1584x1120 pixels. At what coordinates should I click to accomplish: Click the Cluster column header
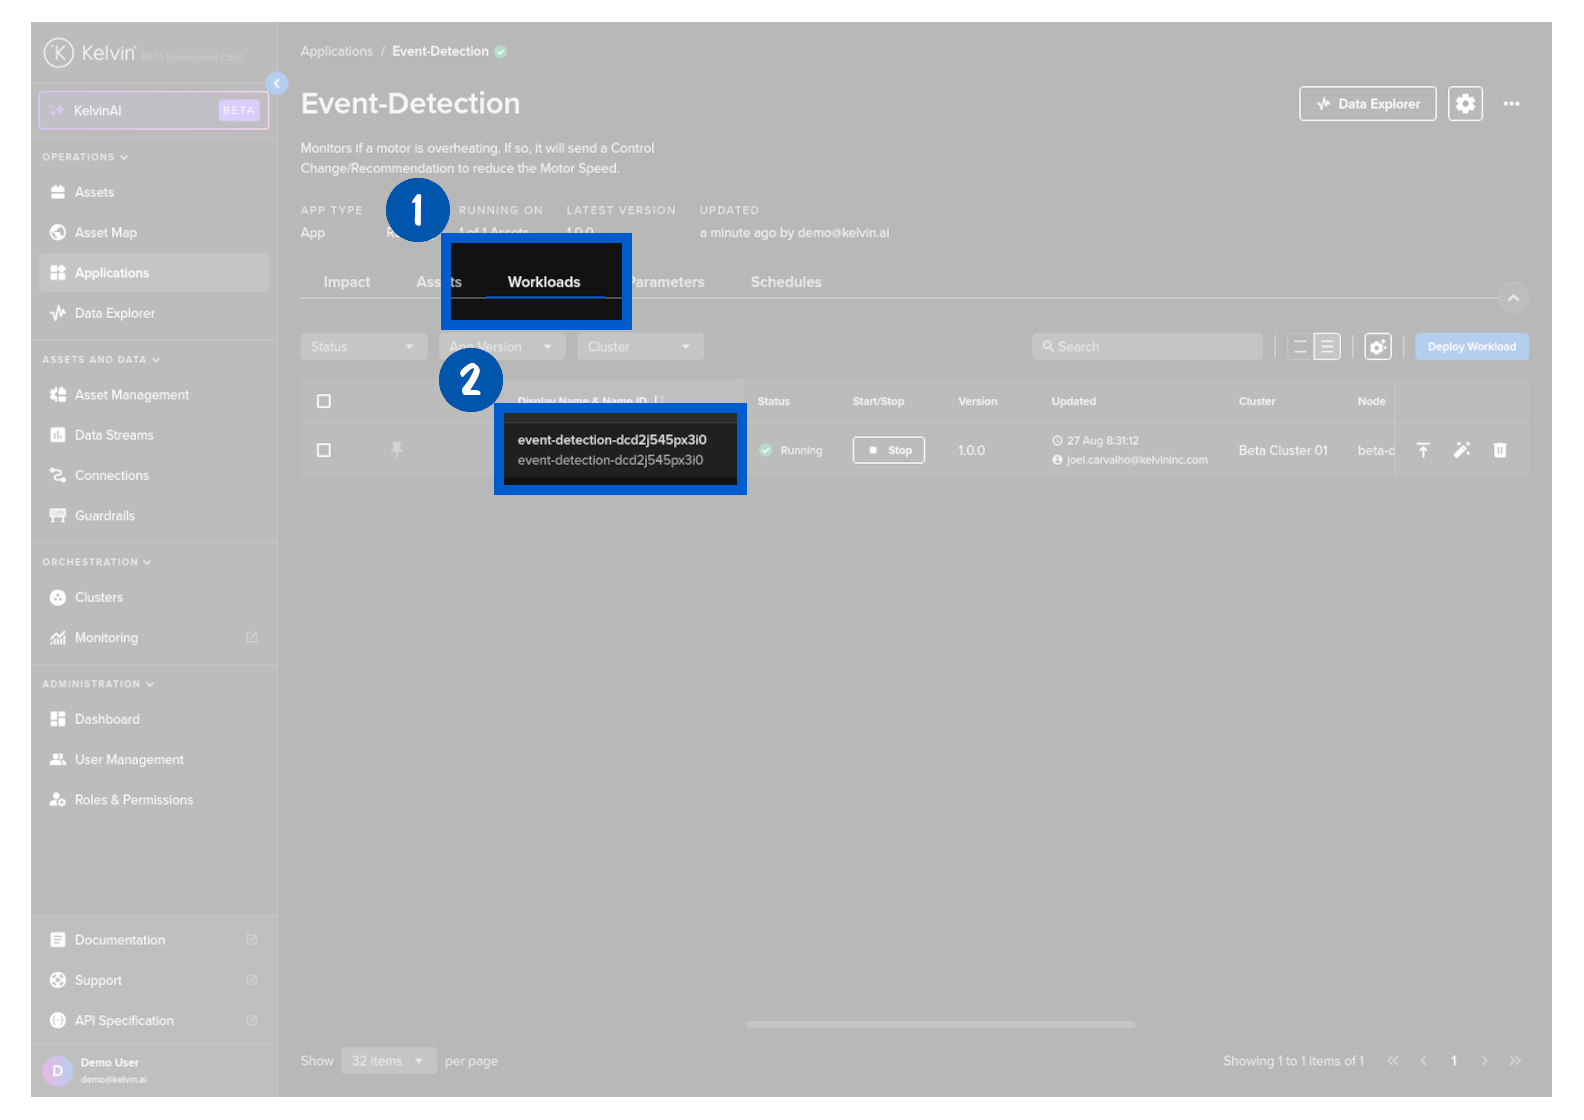click(1257, 401)
